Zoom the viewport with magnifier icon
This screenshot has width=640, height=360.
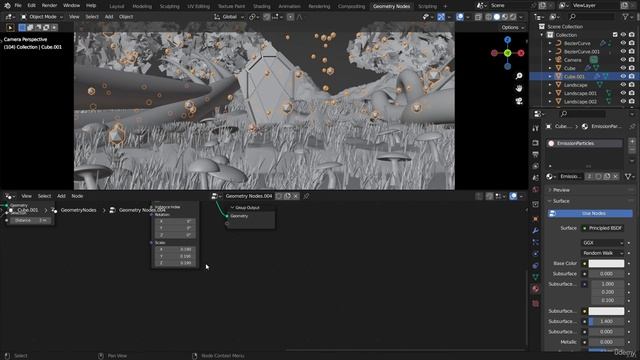(x=519, y=76)
